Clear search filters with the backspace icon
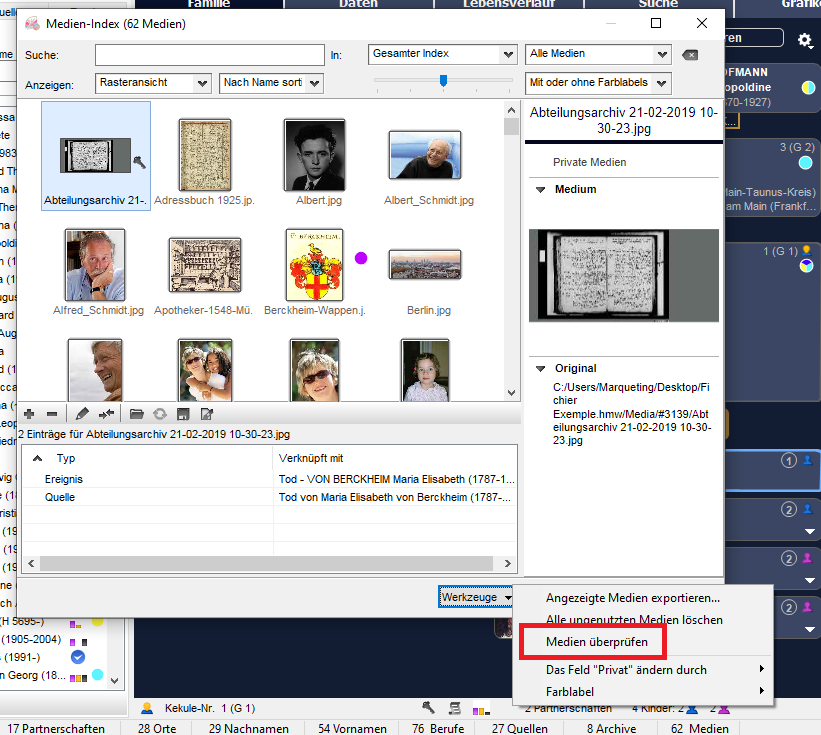The height and width of the screenshot is (735, 821). [x=689, y=55]
